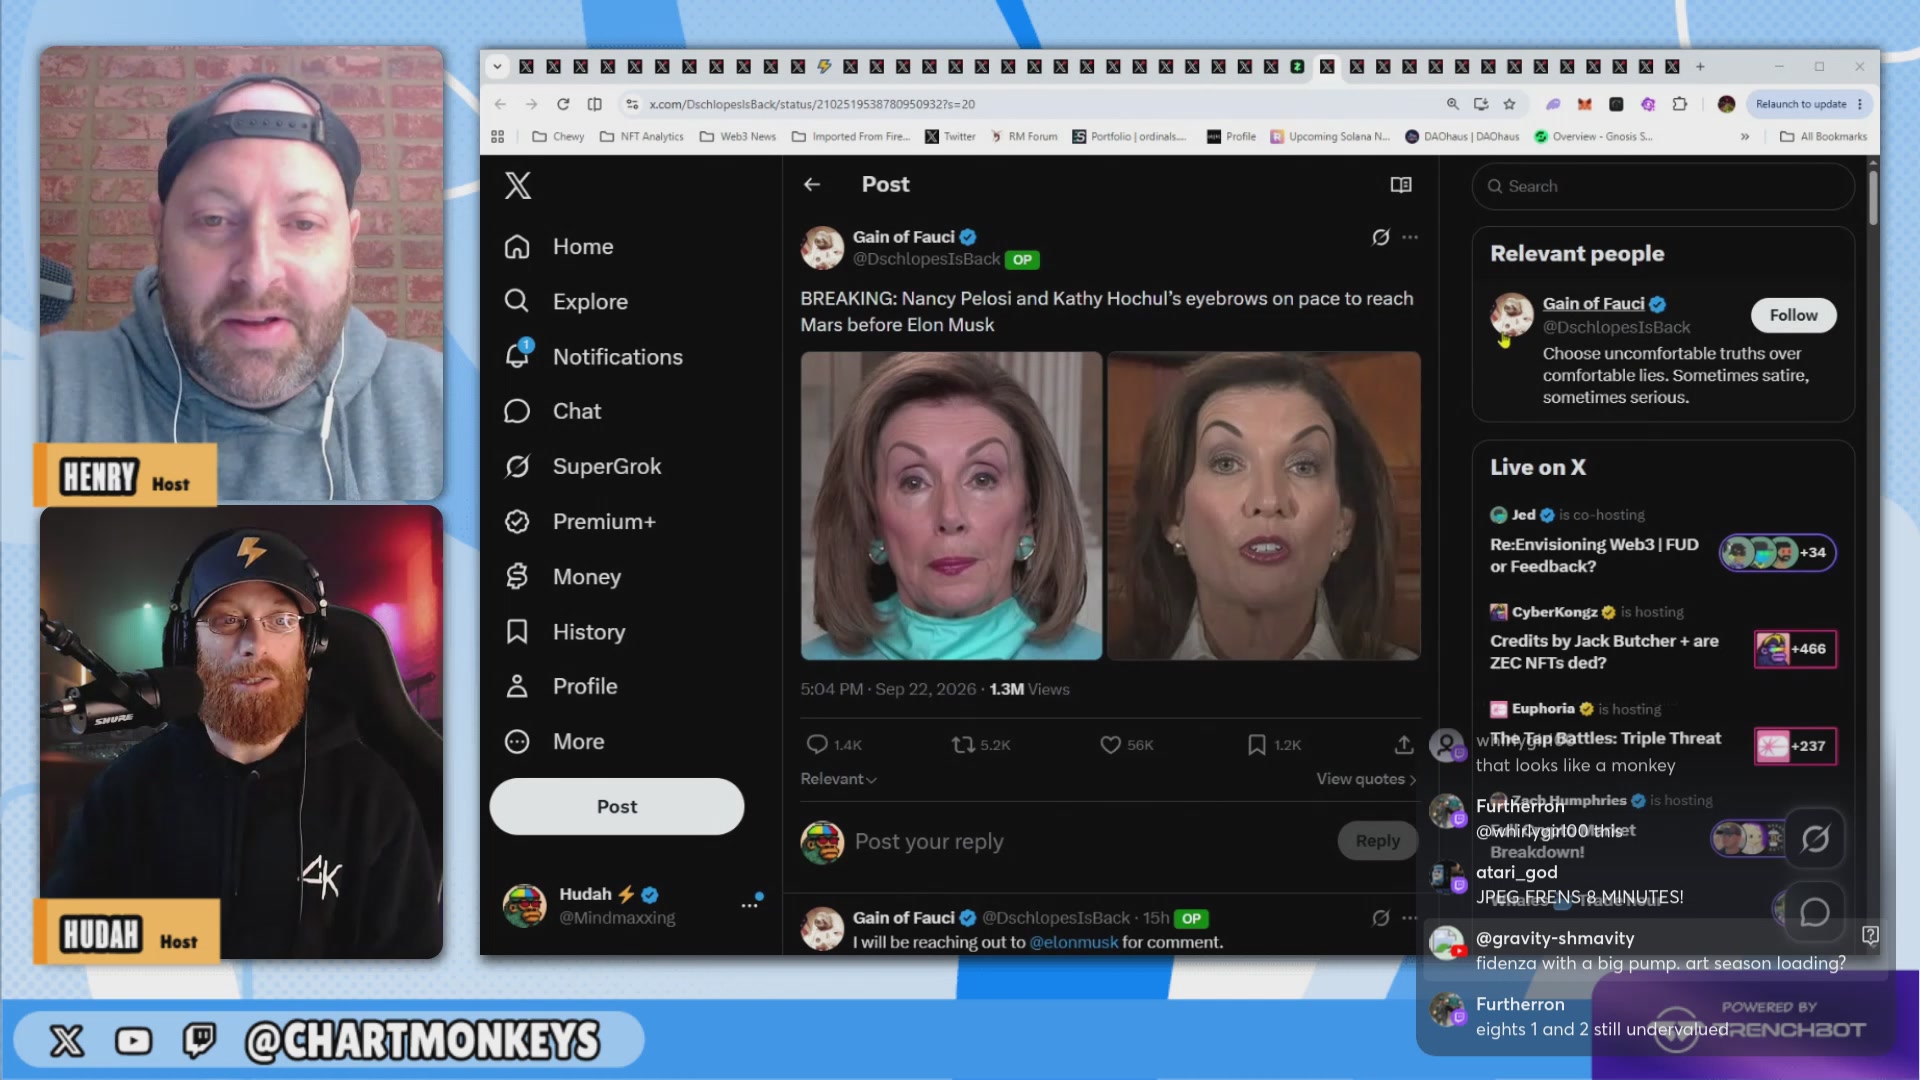1920x1080 pixels.
Task: Click the Reply button
Action: pos(1377,841)
